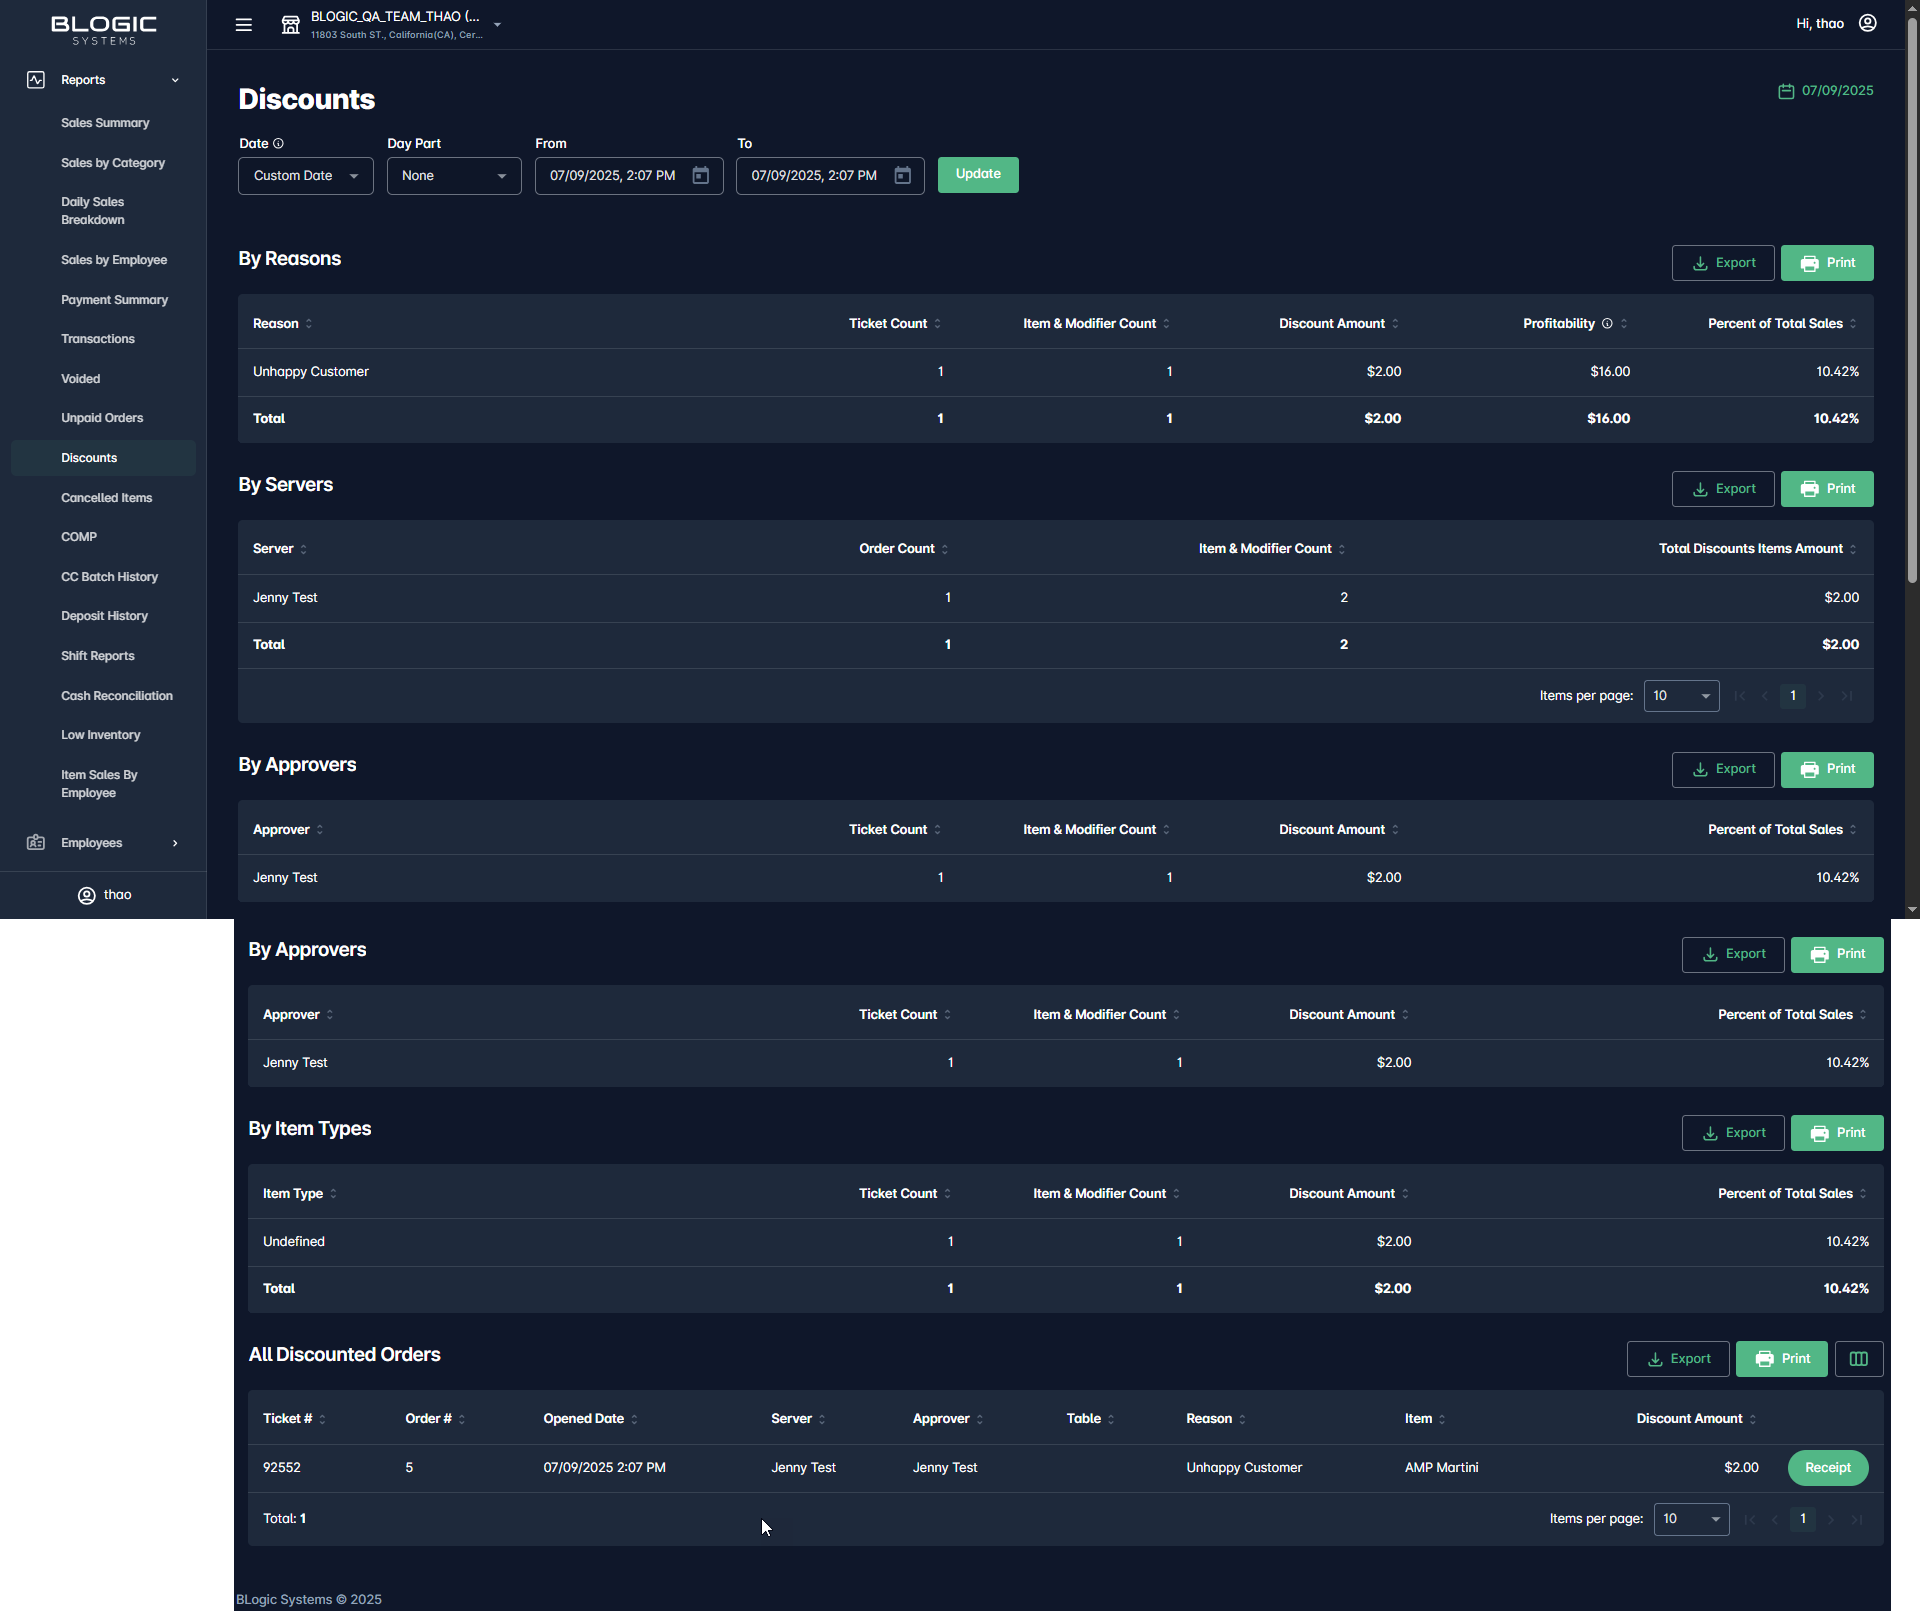Viewport: 1920px width, 1611px height.
Task: Click the Receipt button for ticket 92552
Action: point(1827,1468)
